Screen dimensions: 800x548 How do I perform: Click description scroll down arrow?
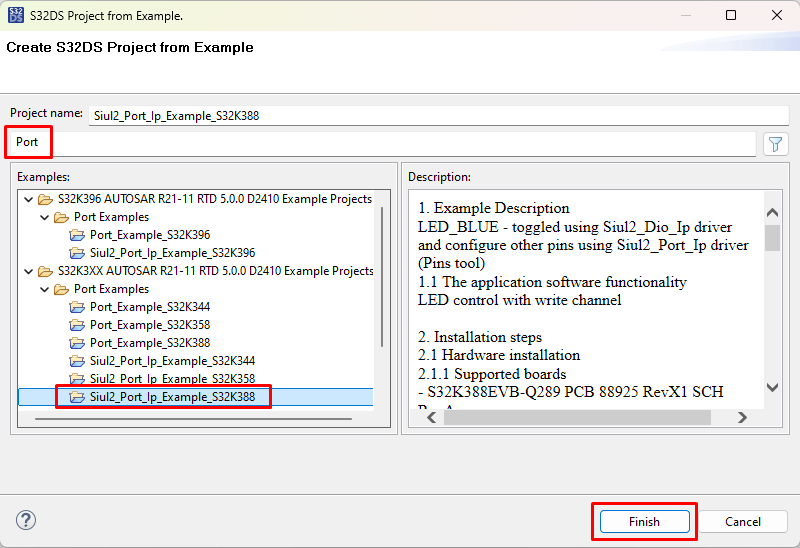click(x=772, y=388)
